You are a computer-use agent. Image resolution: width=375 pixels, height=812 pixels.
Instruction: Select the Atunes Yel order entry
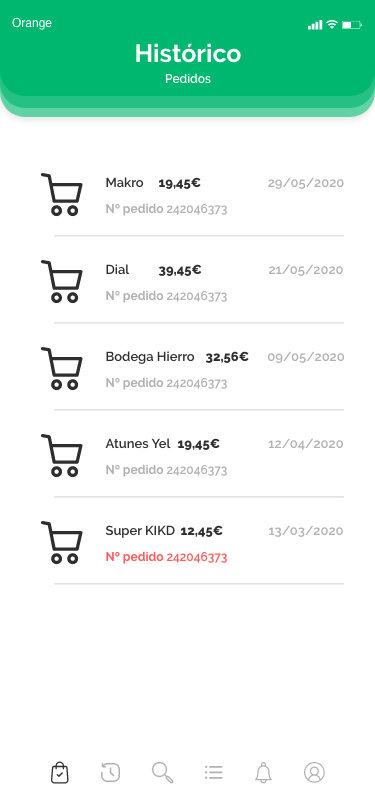(x=192, y=456)
